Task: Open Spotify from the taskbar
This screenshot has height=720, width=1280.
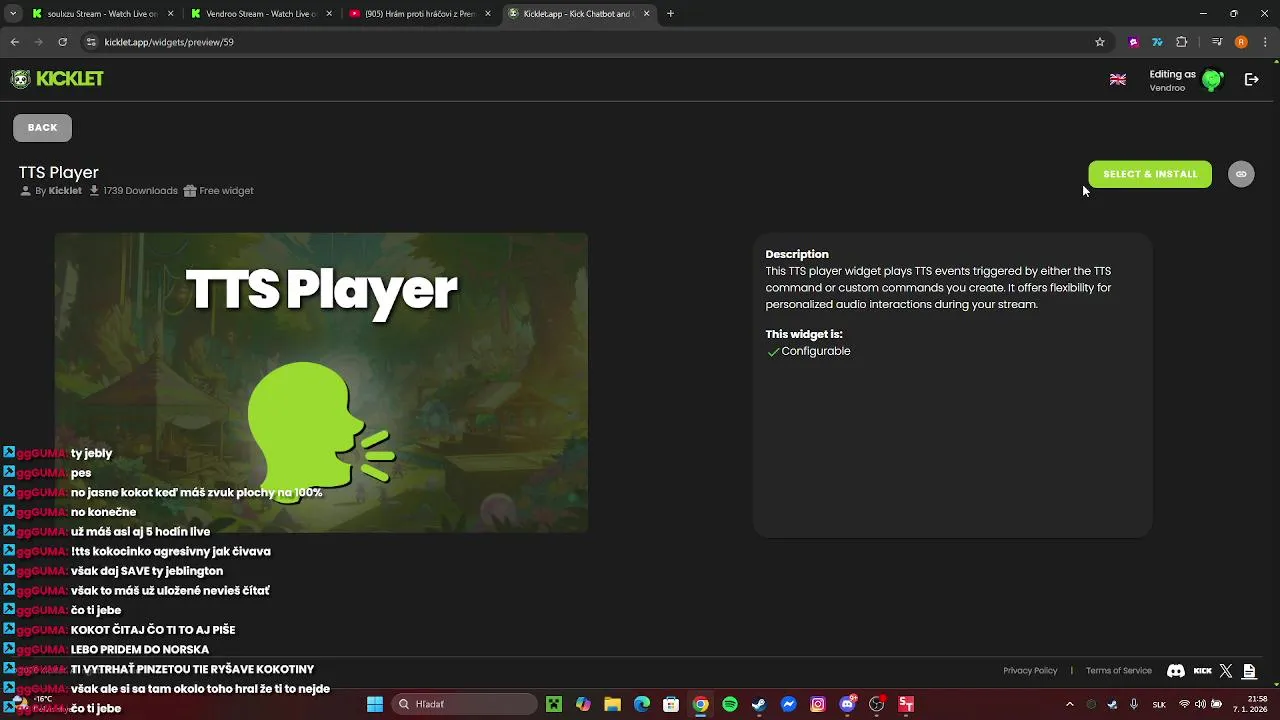Action: click(730, 704)
